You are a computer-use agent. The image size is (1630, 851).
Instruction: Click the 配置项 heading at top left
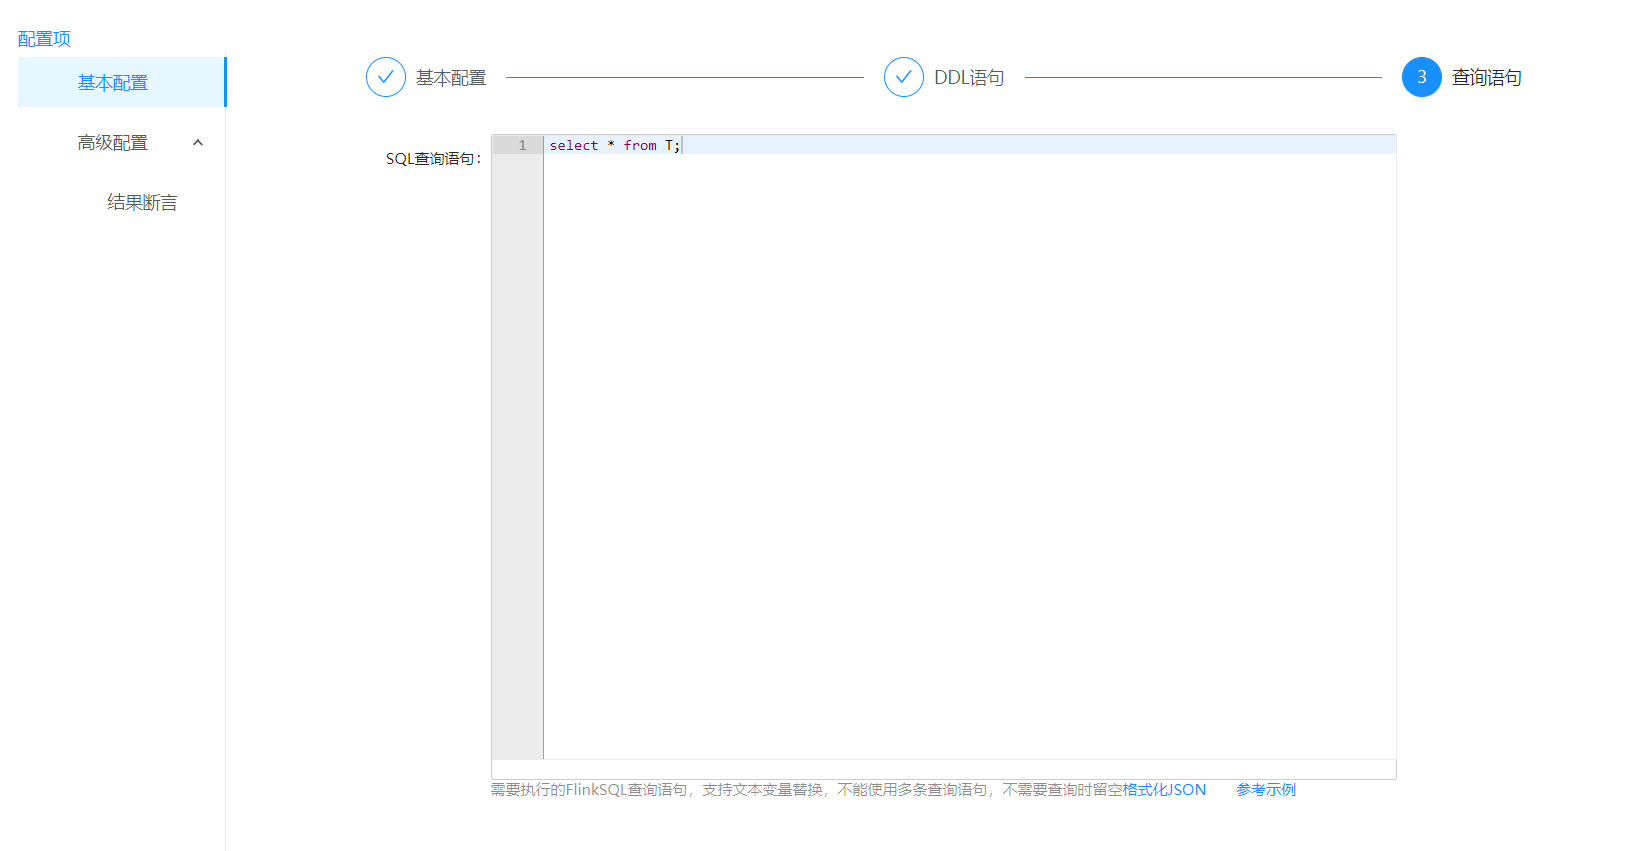[44, 39]
